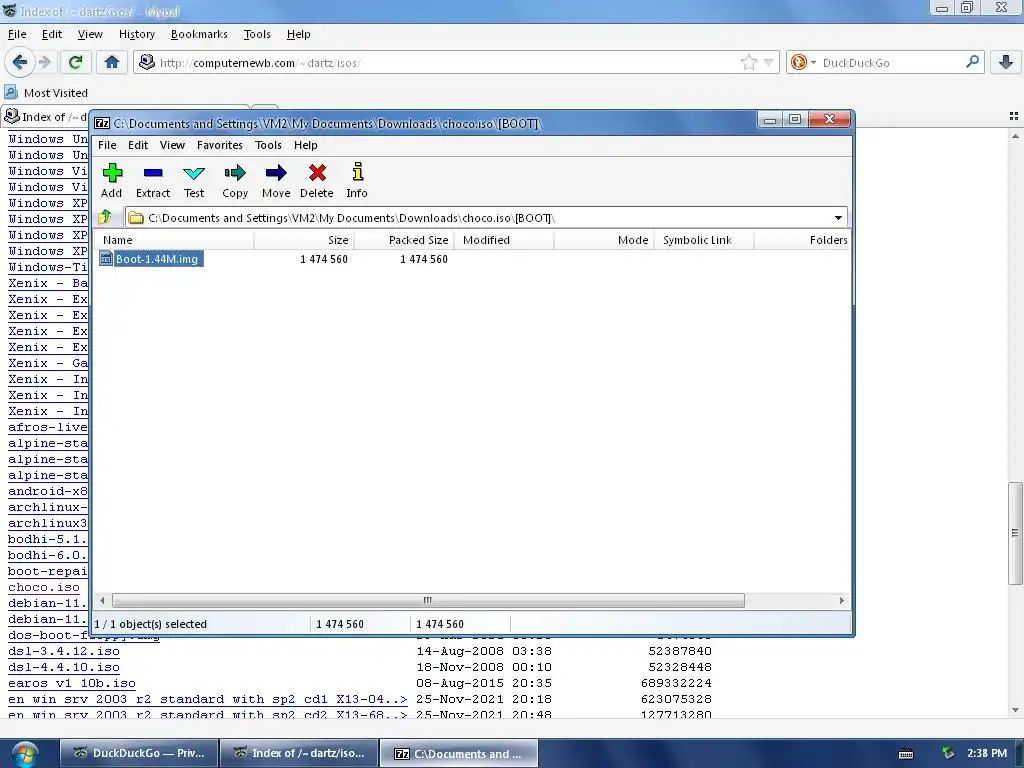Click the browser Back arrow
Image resolution: width=1024 pixels, height=768 pixels.
(20, 62)
